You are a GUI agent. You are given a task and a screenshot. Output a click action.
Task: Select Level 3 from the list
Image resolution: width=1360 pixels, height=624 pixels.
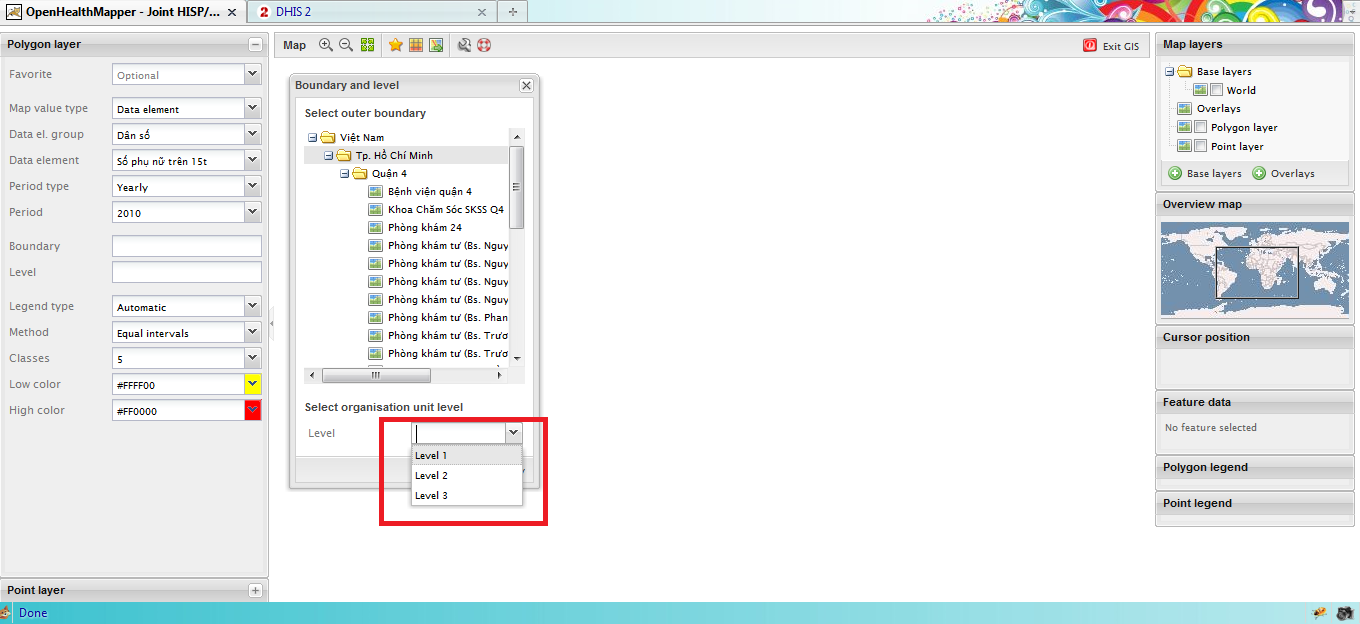pos(467,496)
